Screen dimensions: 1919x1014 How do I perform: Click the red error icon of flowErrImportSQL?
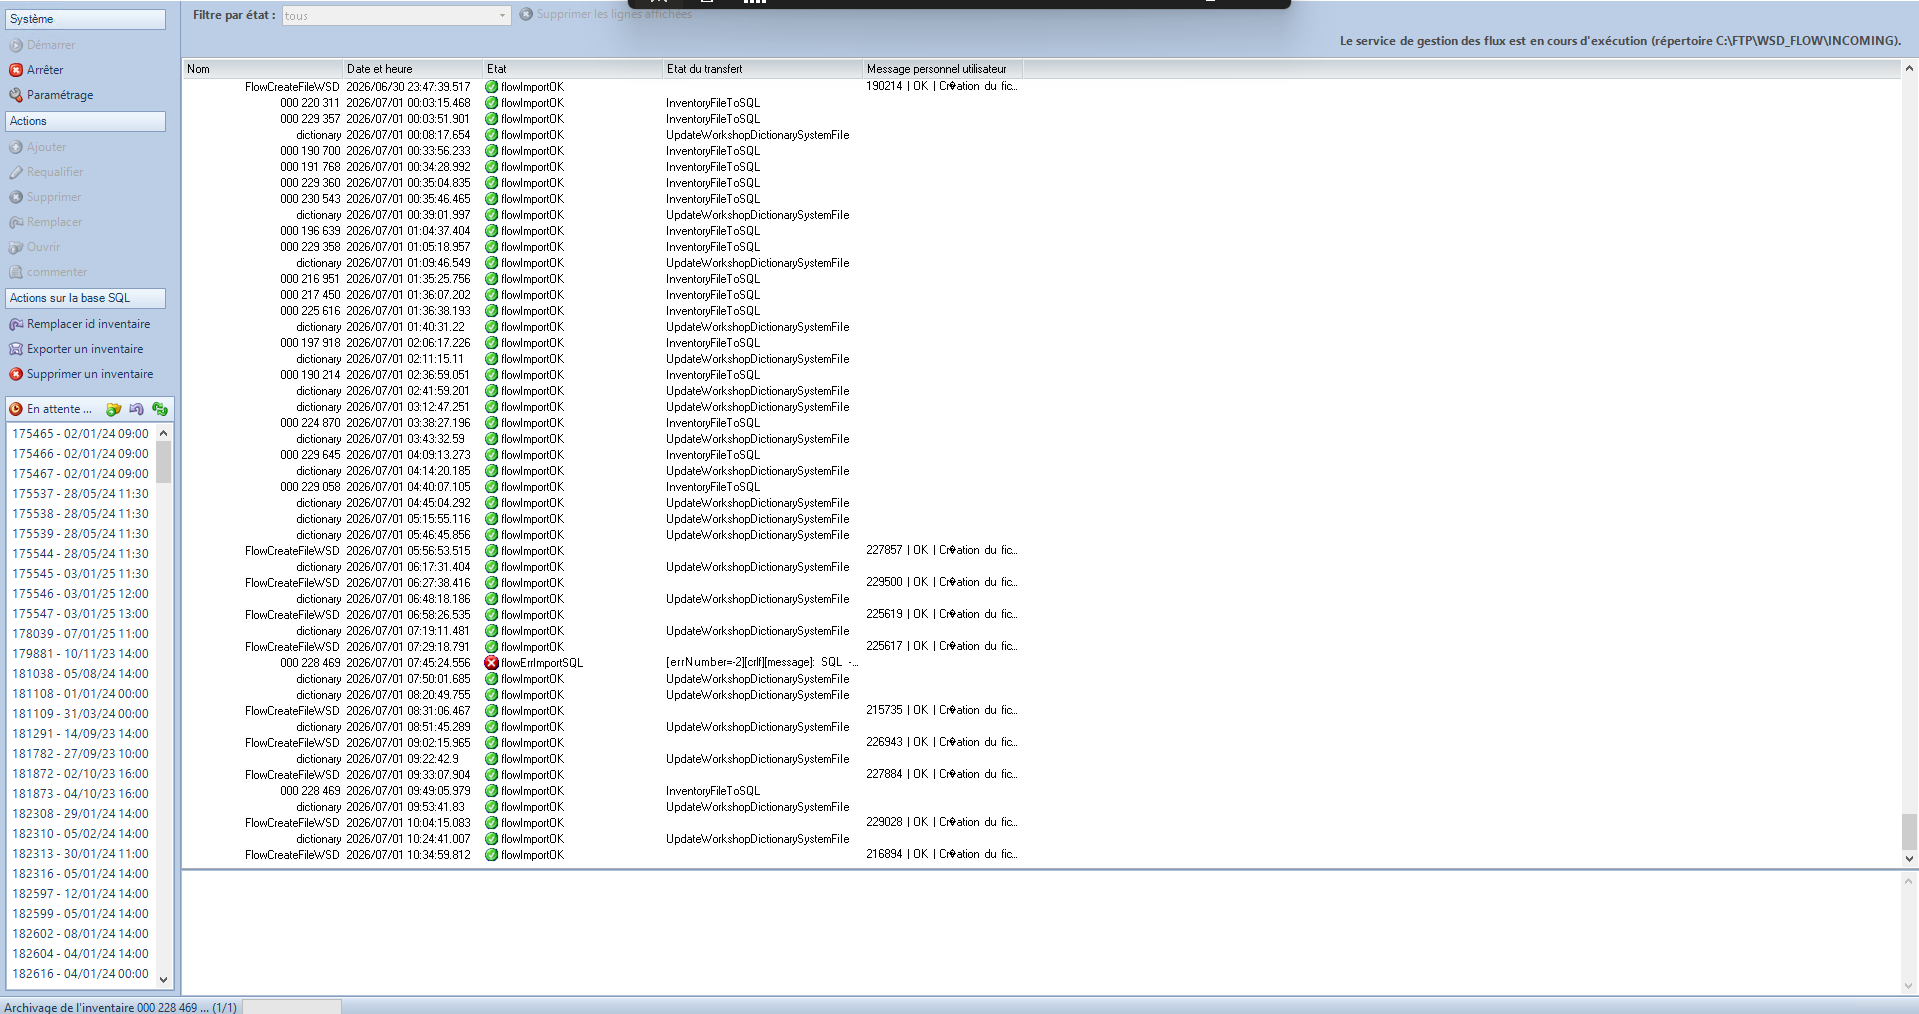492,663
